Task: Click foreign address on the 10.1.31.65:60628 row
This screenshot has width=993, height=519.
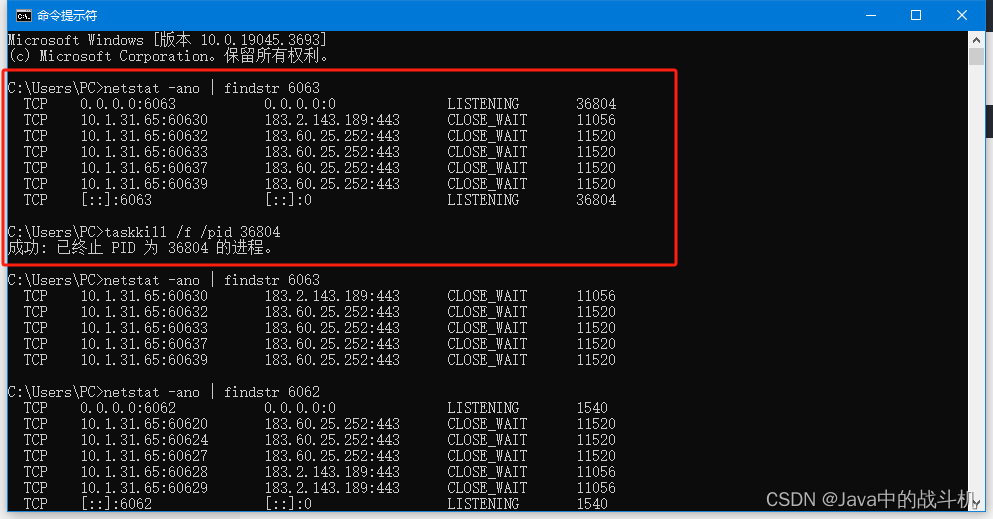Action: pyautogui.click(x=332, y=472)
